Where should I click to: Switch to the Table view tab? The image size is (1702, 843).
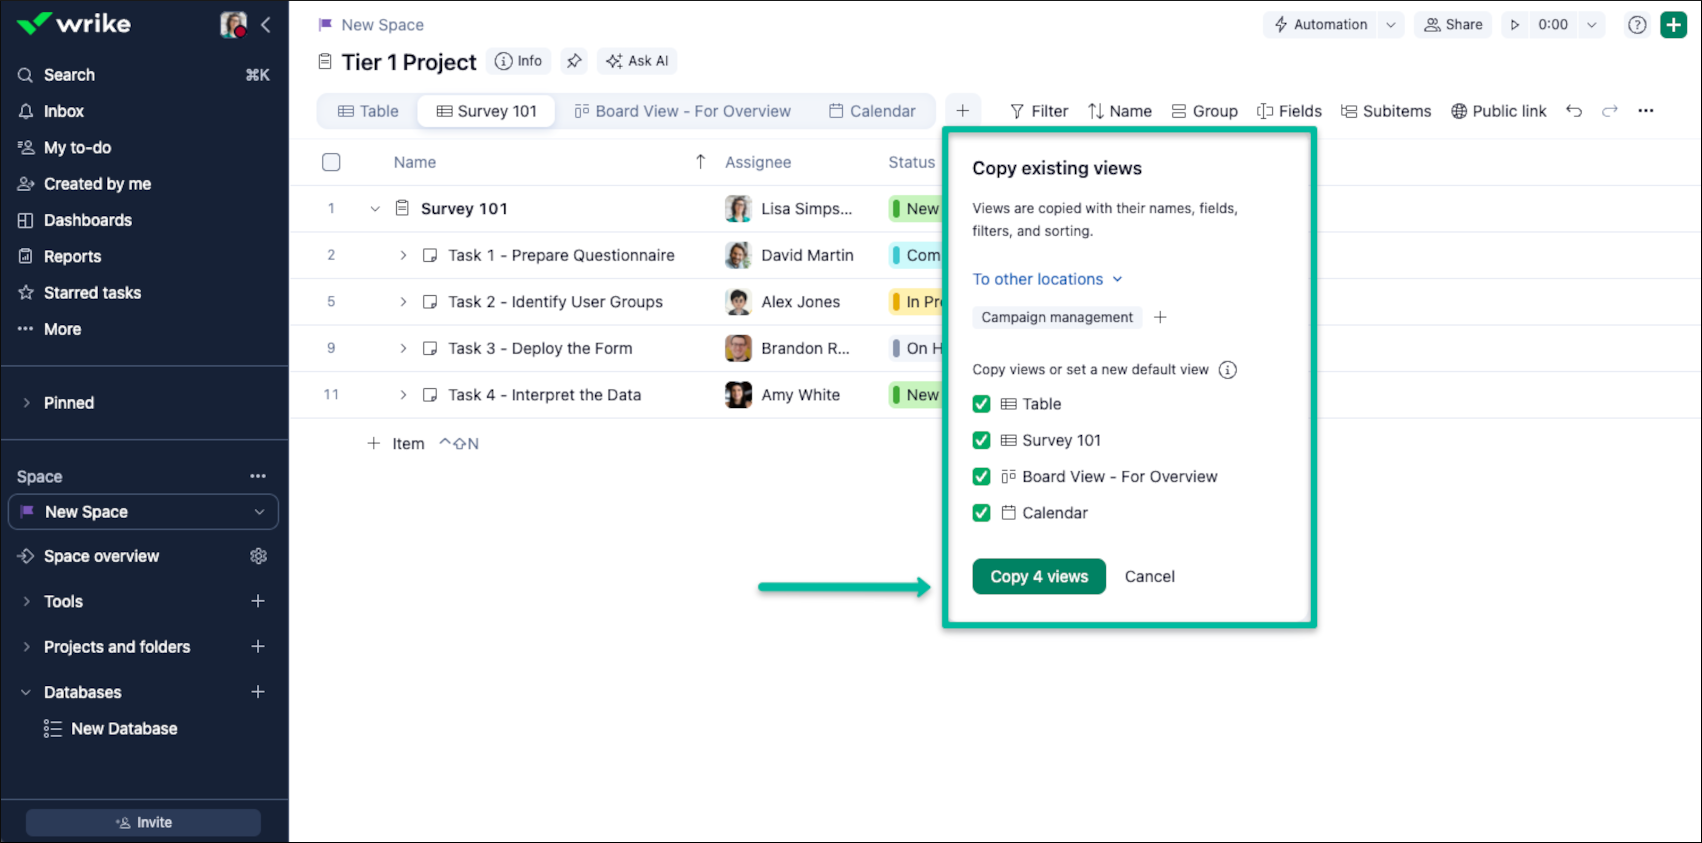(368, 111)
